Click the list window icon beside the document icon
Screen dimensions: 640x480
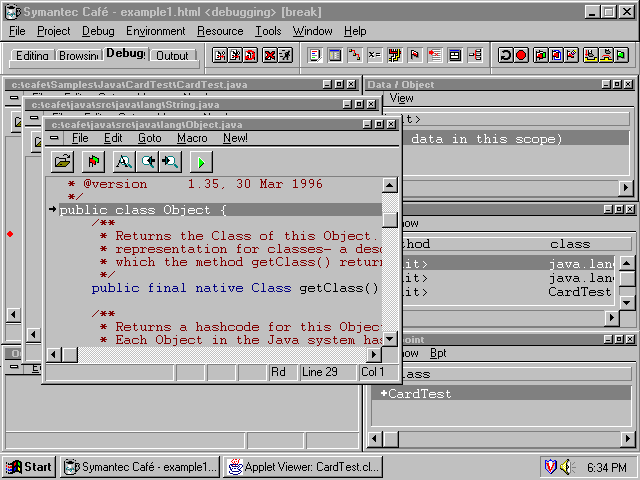point(335,55)
